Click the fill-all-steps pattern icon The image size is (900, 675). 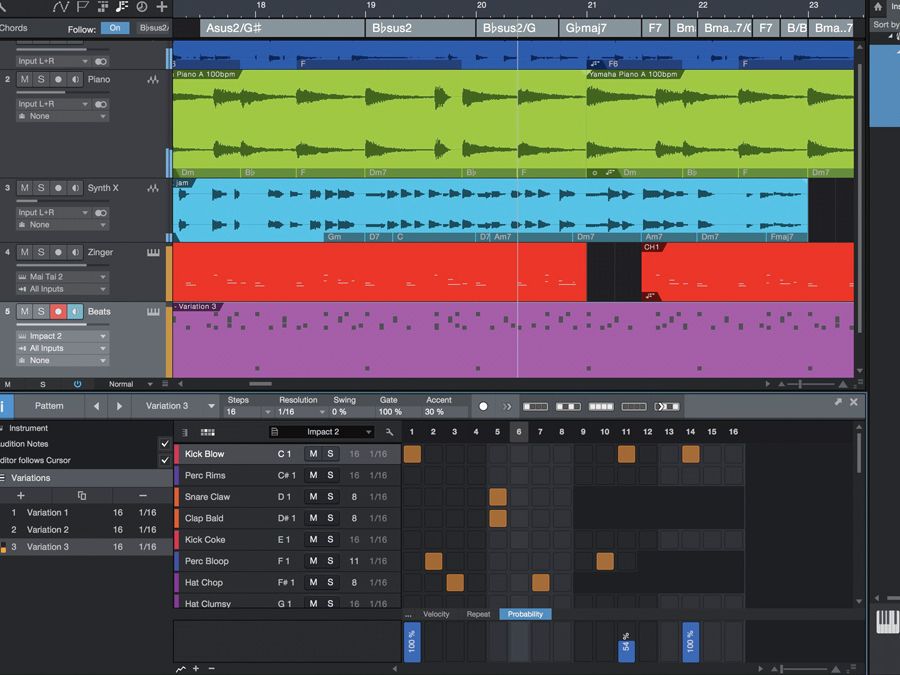pyautogui.click(x=601, y=406)
